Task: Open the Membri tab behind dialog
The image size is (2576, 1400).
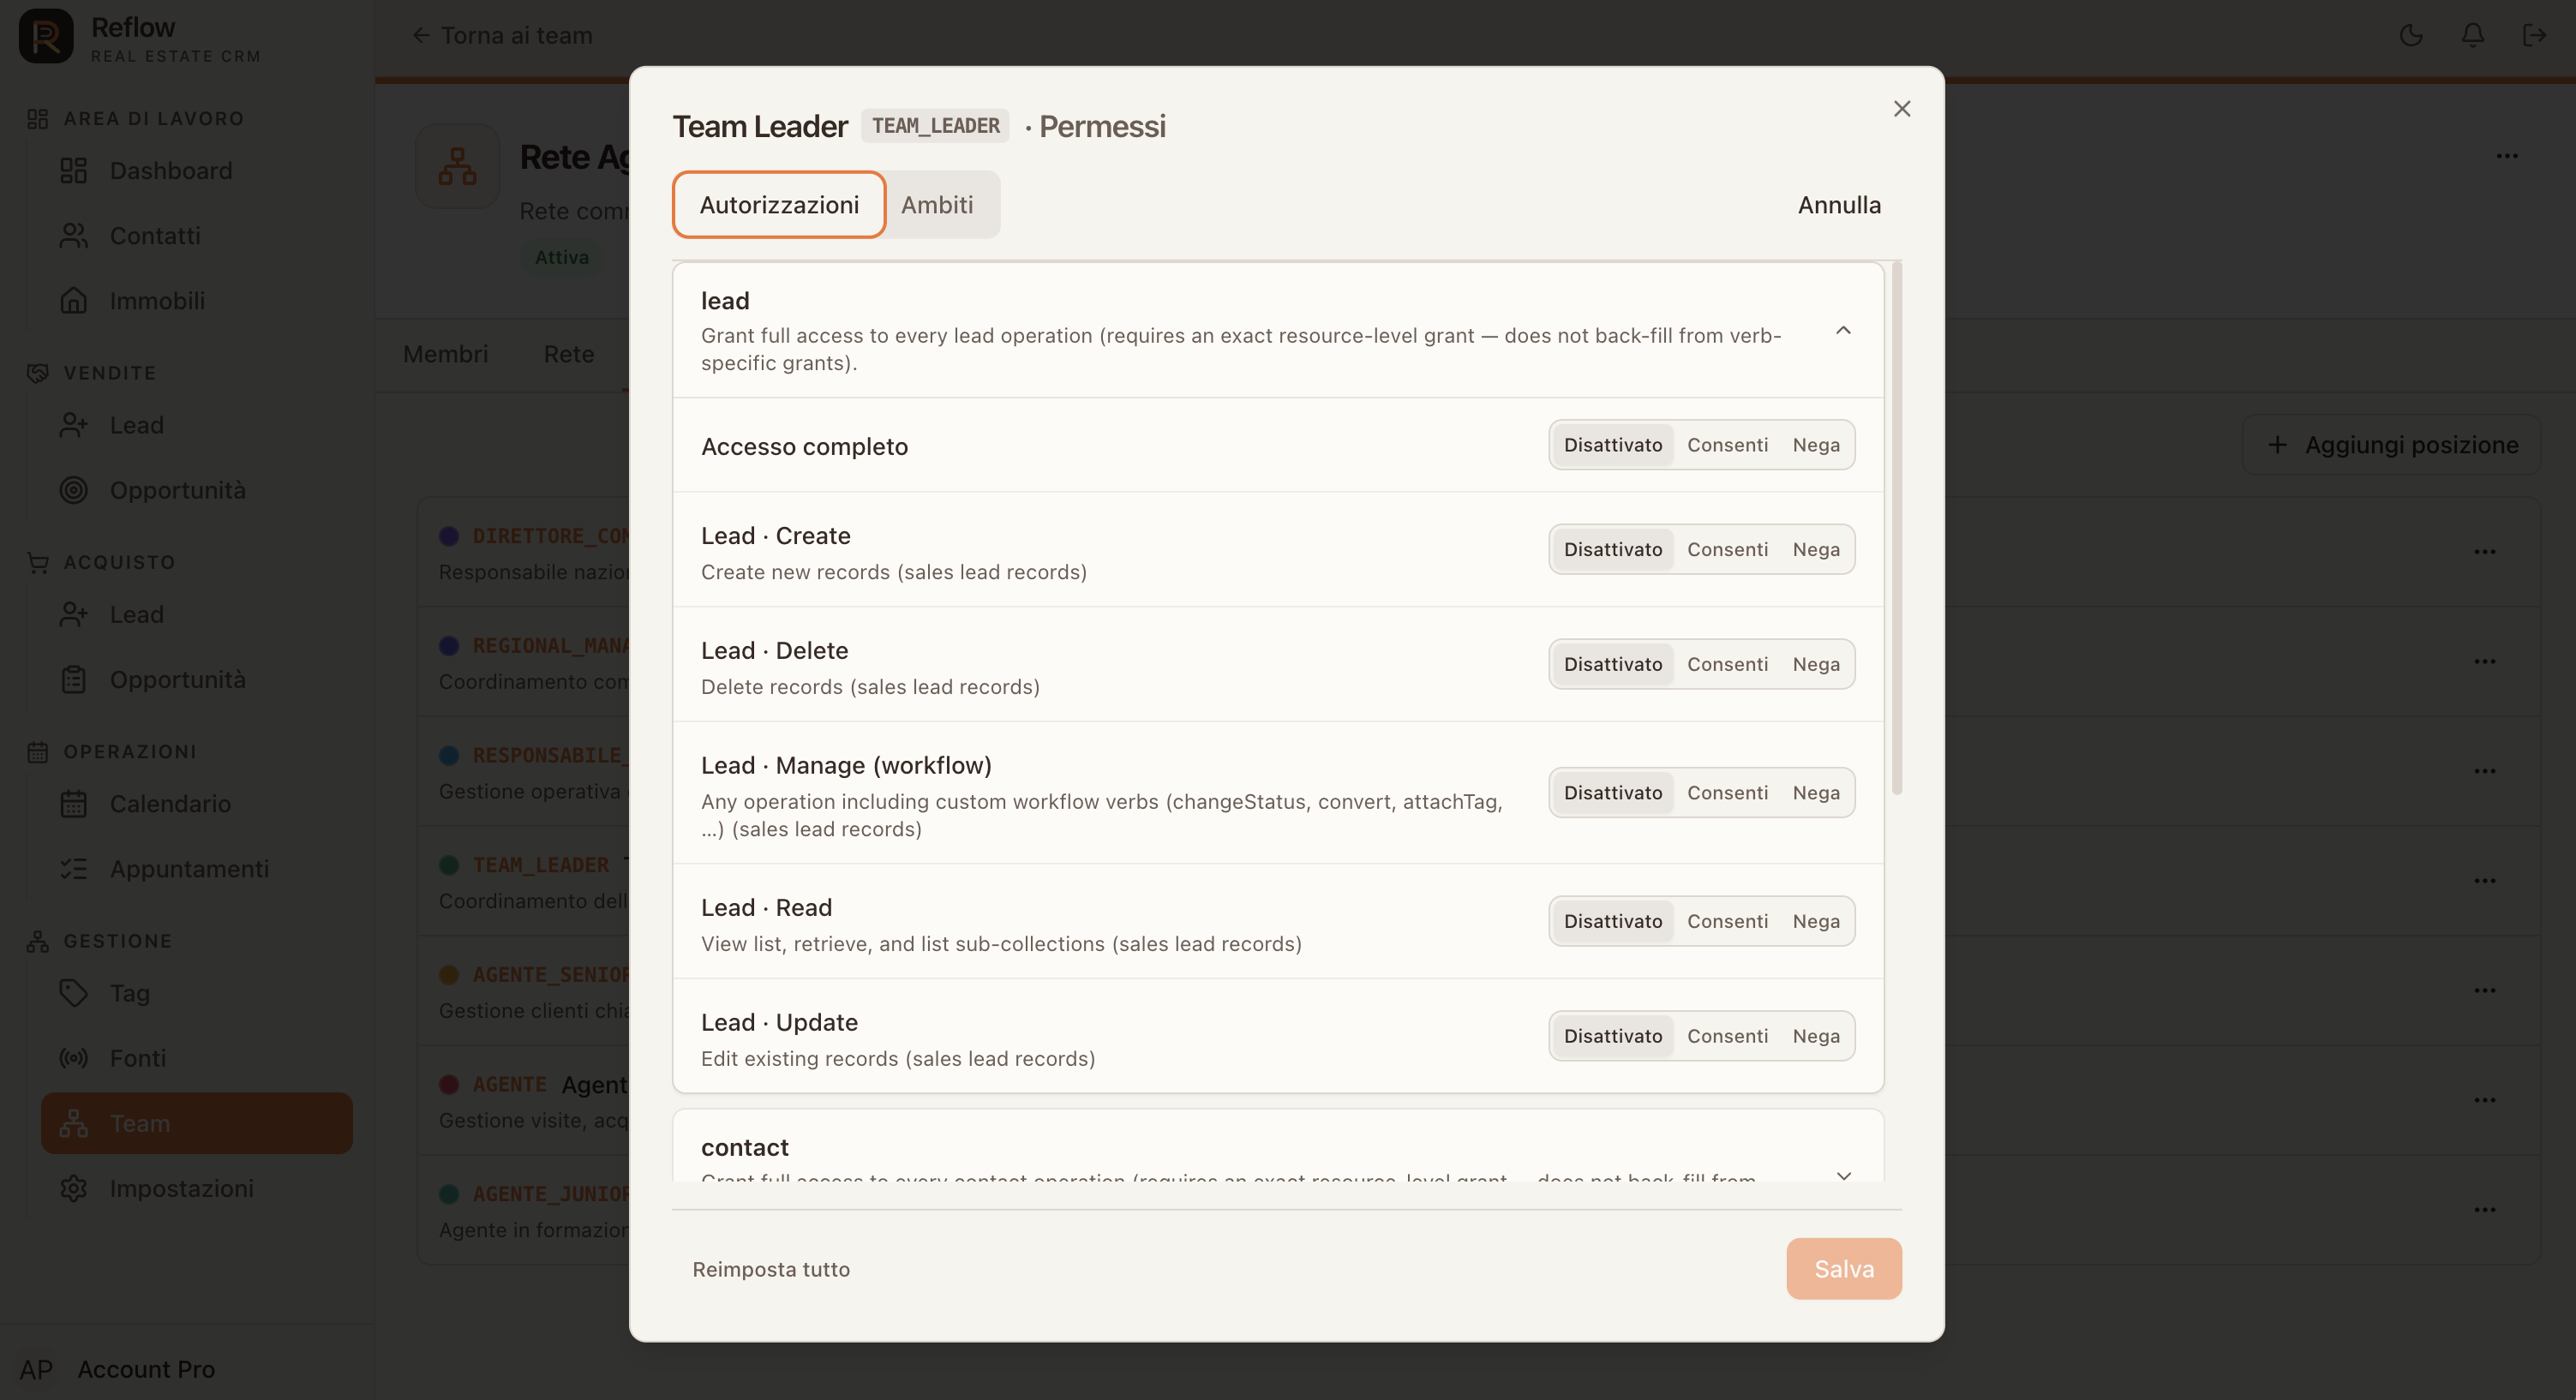Action: pos(445,354)
